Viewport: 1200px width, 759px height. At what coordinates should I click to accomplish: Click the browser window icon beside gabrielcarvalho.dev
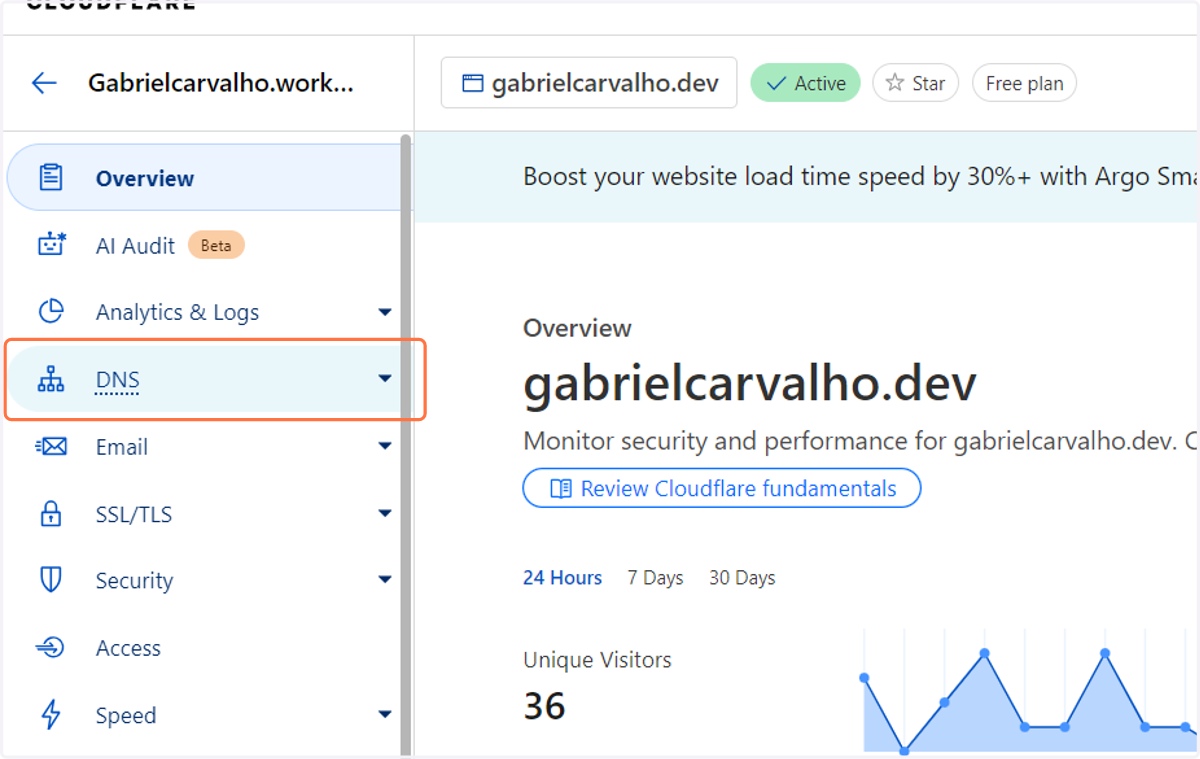coord(472,83)
